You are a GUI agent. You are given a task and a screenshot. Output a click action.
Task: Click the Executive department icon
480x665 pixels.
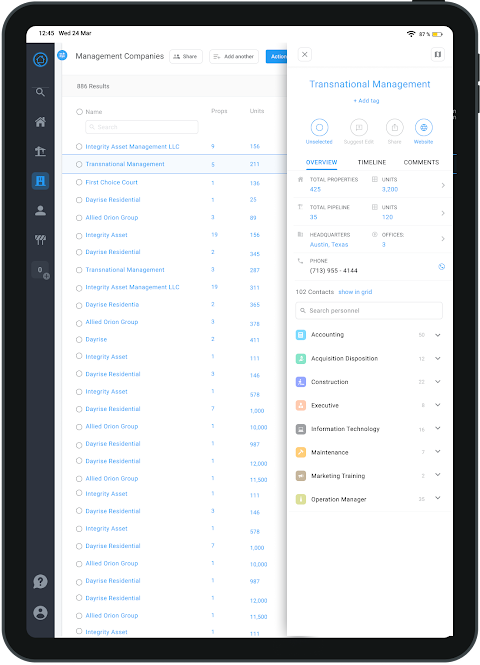tap(301, 405)
